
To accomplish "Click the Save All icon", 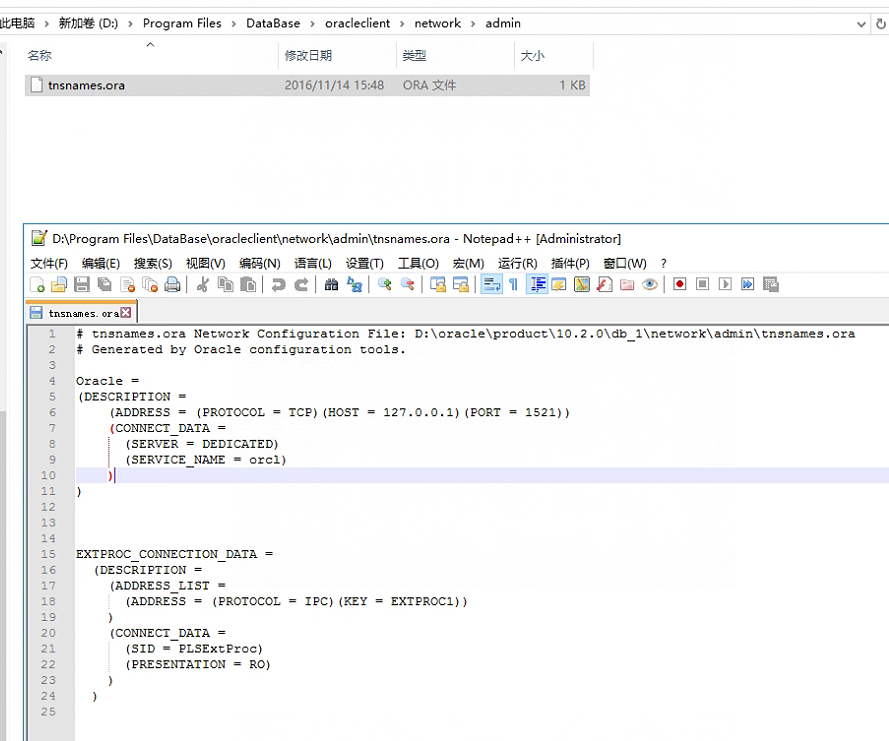I will tap(103, 284).
